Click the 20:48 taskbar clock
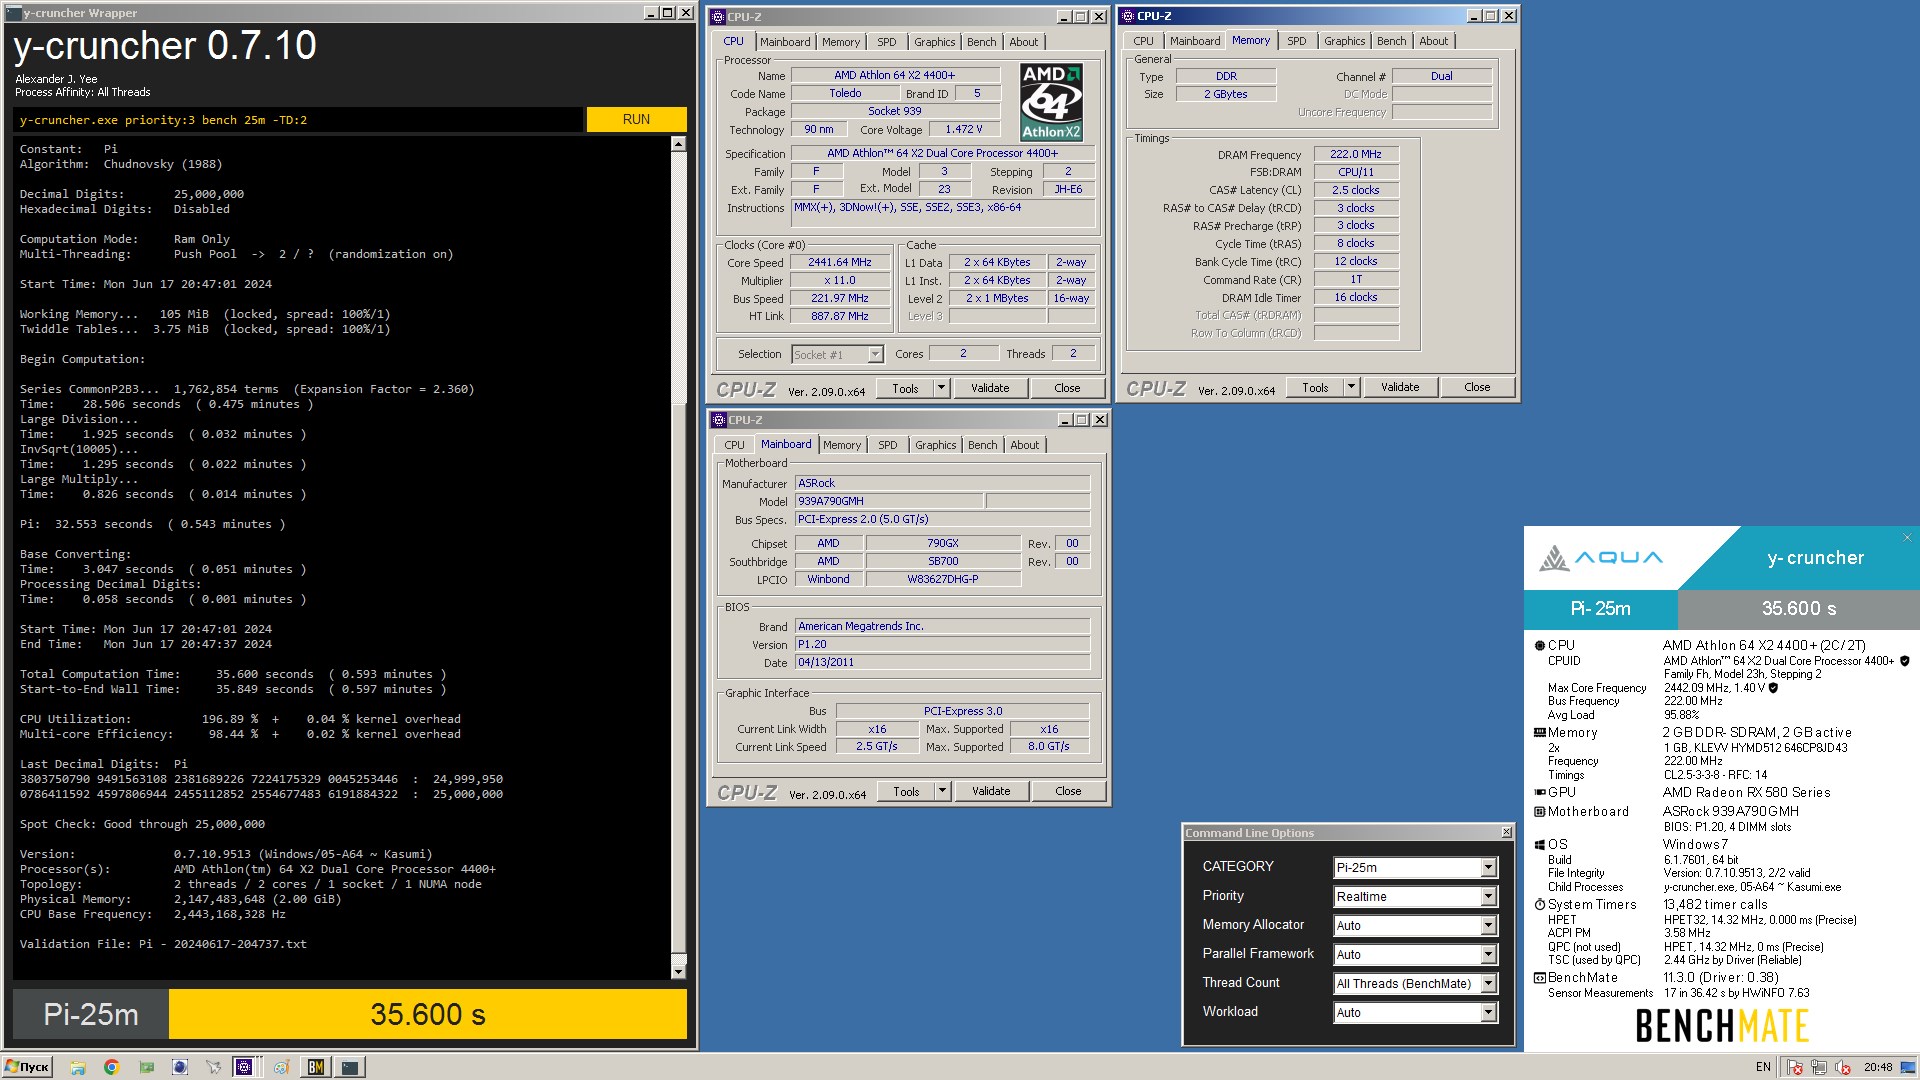1920x1080 pixels. tap(1878, 1067)
